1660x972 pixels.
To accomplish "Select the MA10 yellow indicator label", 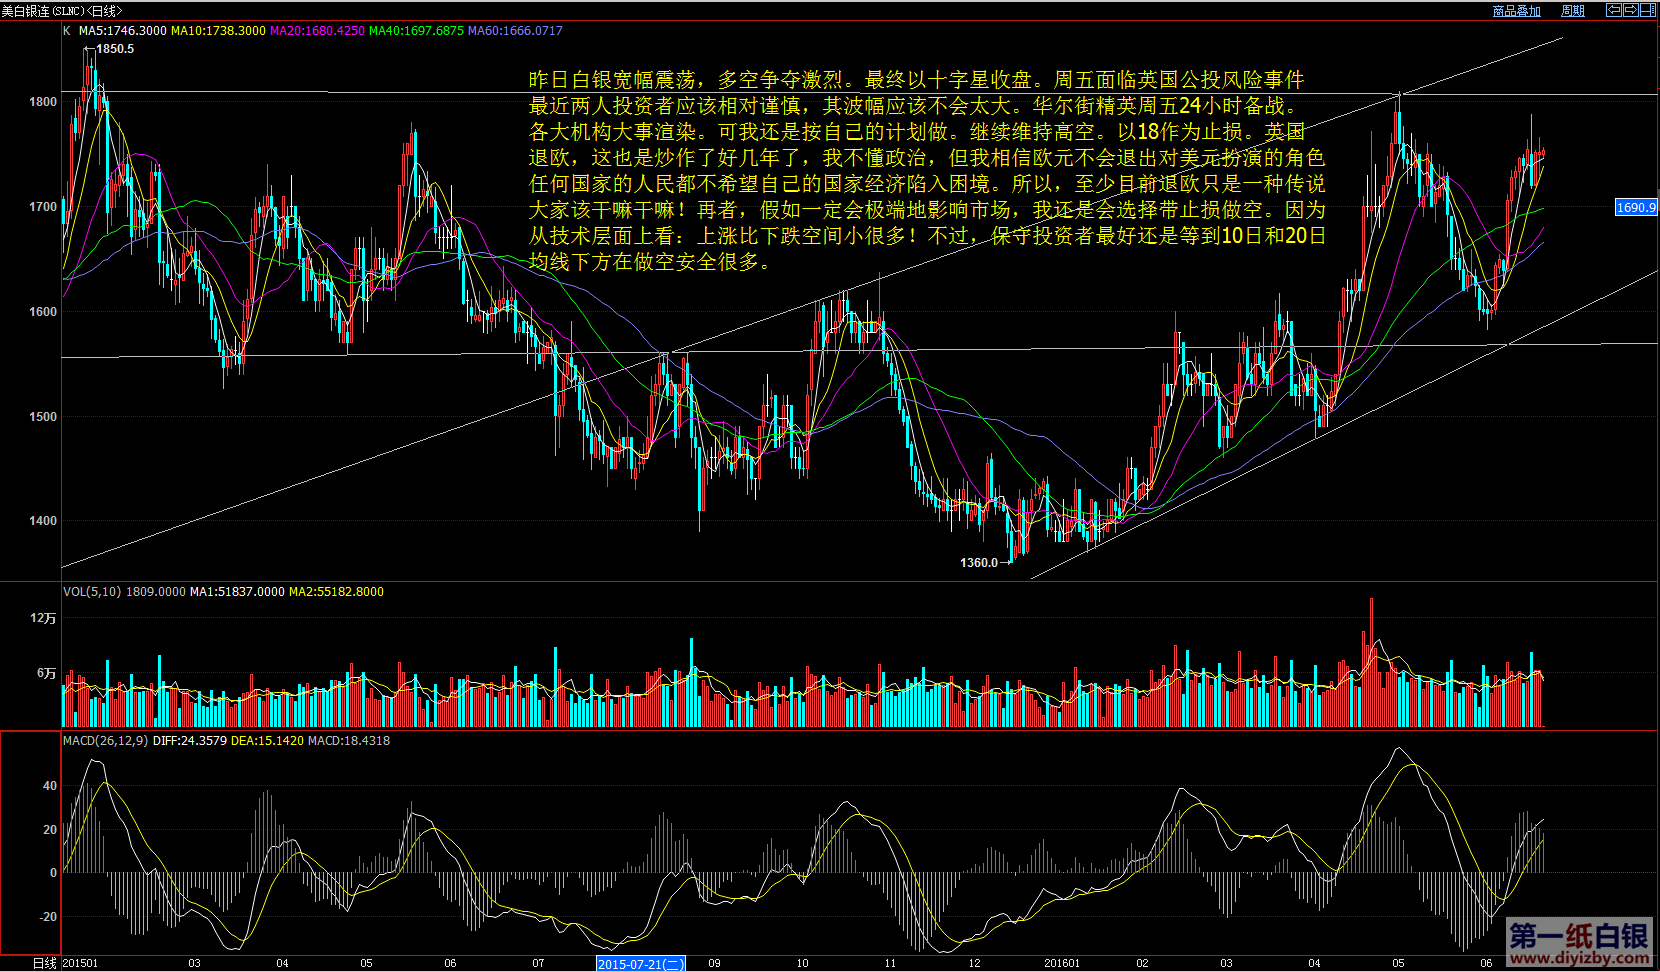I will point(218,31).
